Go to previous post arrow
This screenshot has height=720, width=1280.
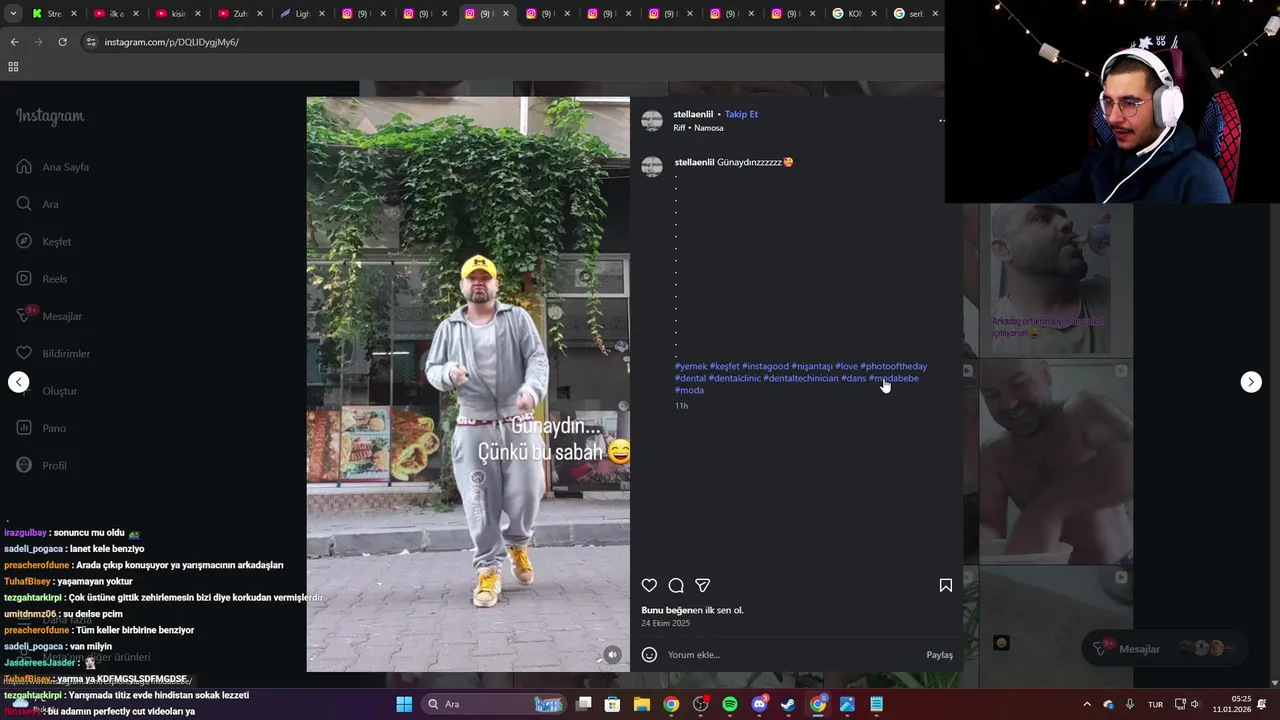point(19,382)
